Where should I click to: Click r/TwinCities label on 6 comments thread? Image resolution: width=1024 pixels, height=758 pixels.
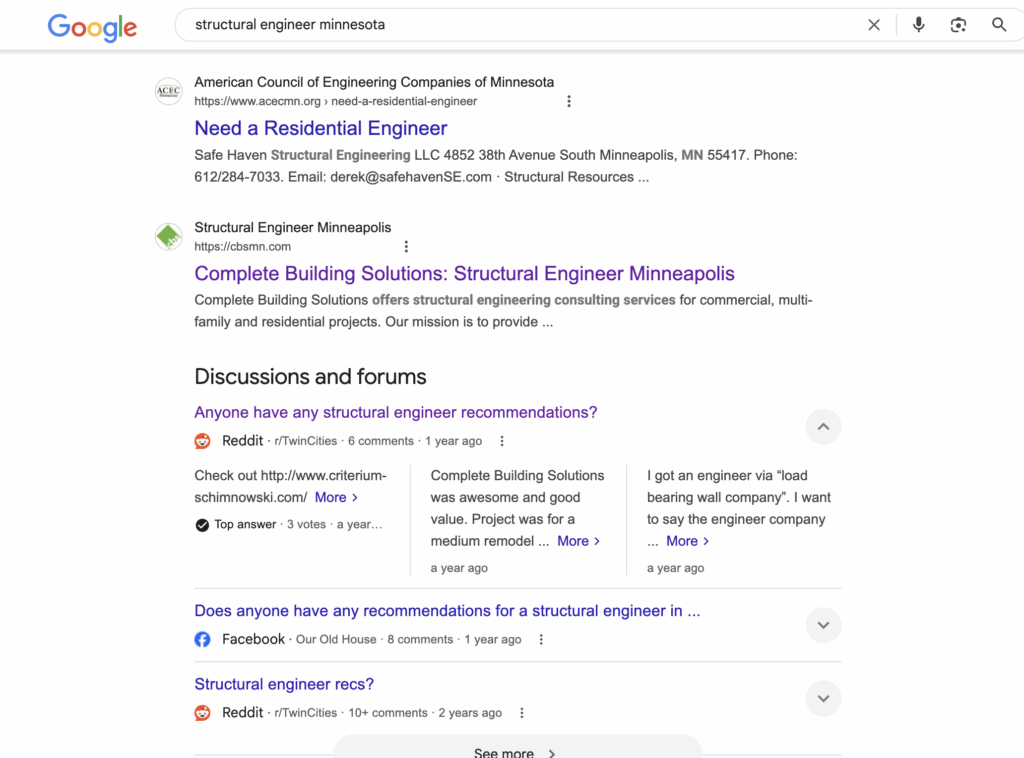[306, 441]
